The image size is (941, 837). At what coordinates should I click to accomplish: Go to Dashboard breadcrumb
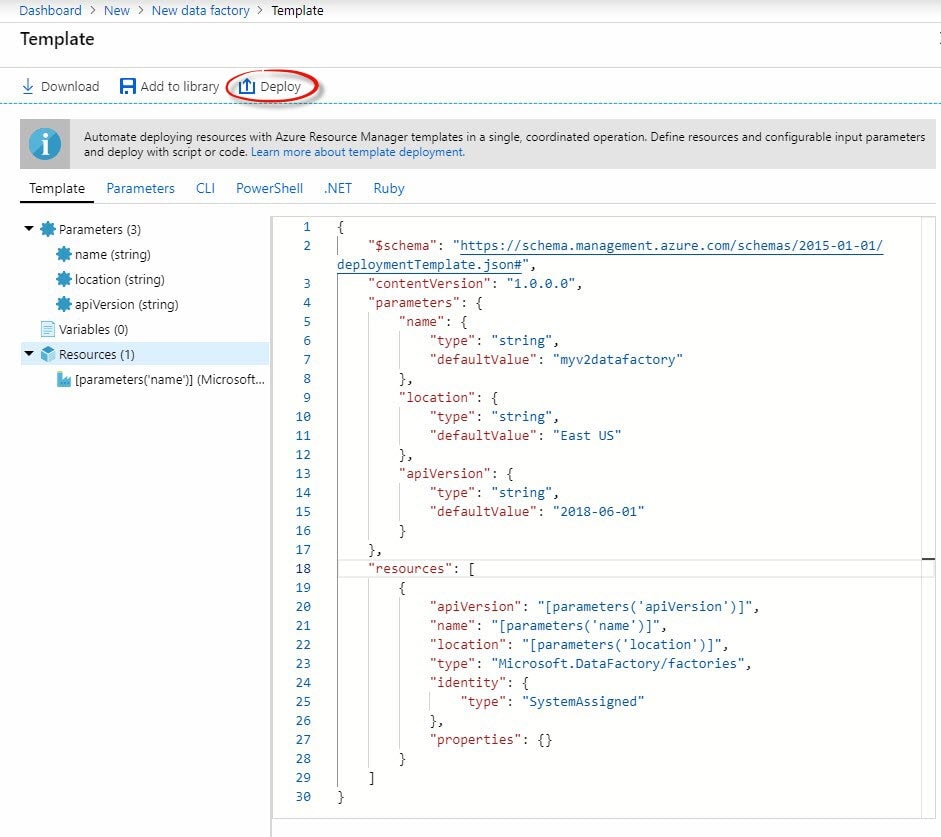point(50,10)
